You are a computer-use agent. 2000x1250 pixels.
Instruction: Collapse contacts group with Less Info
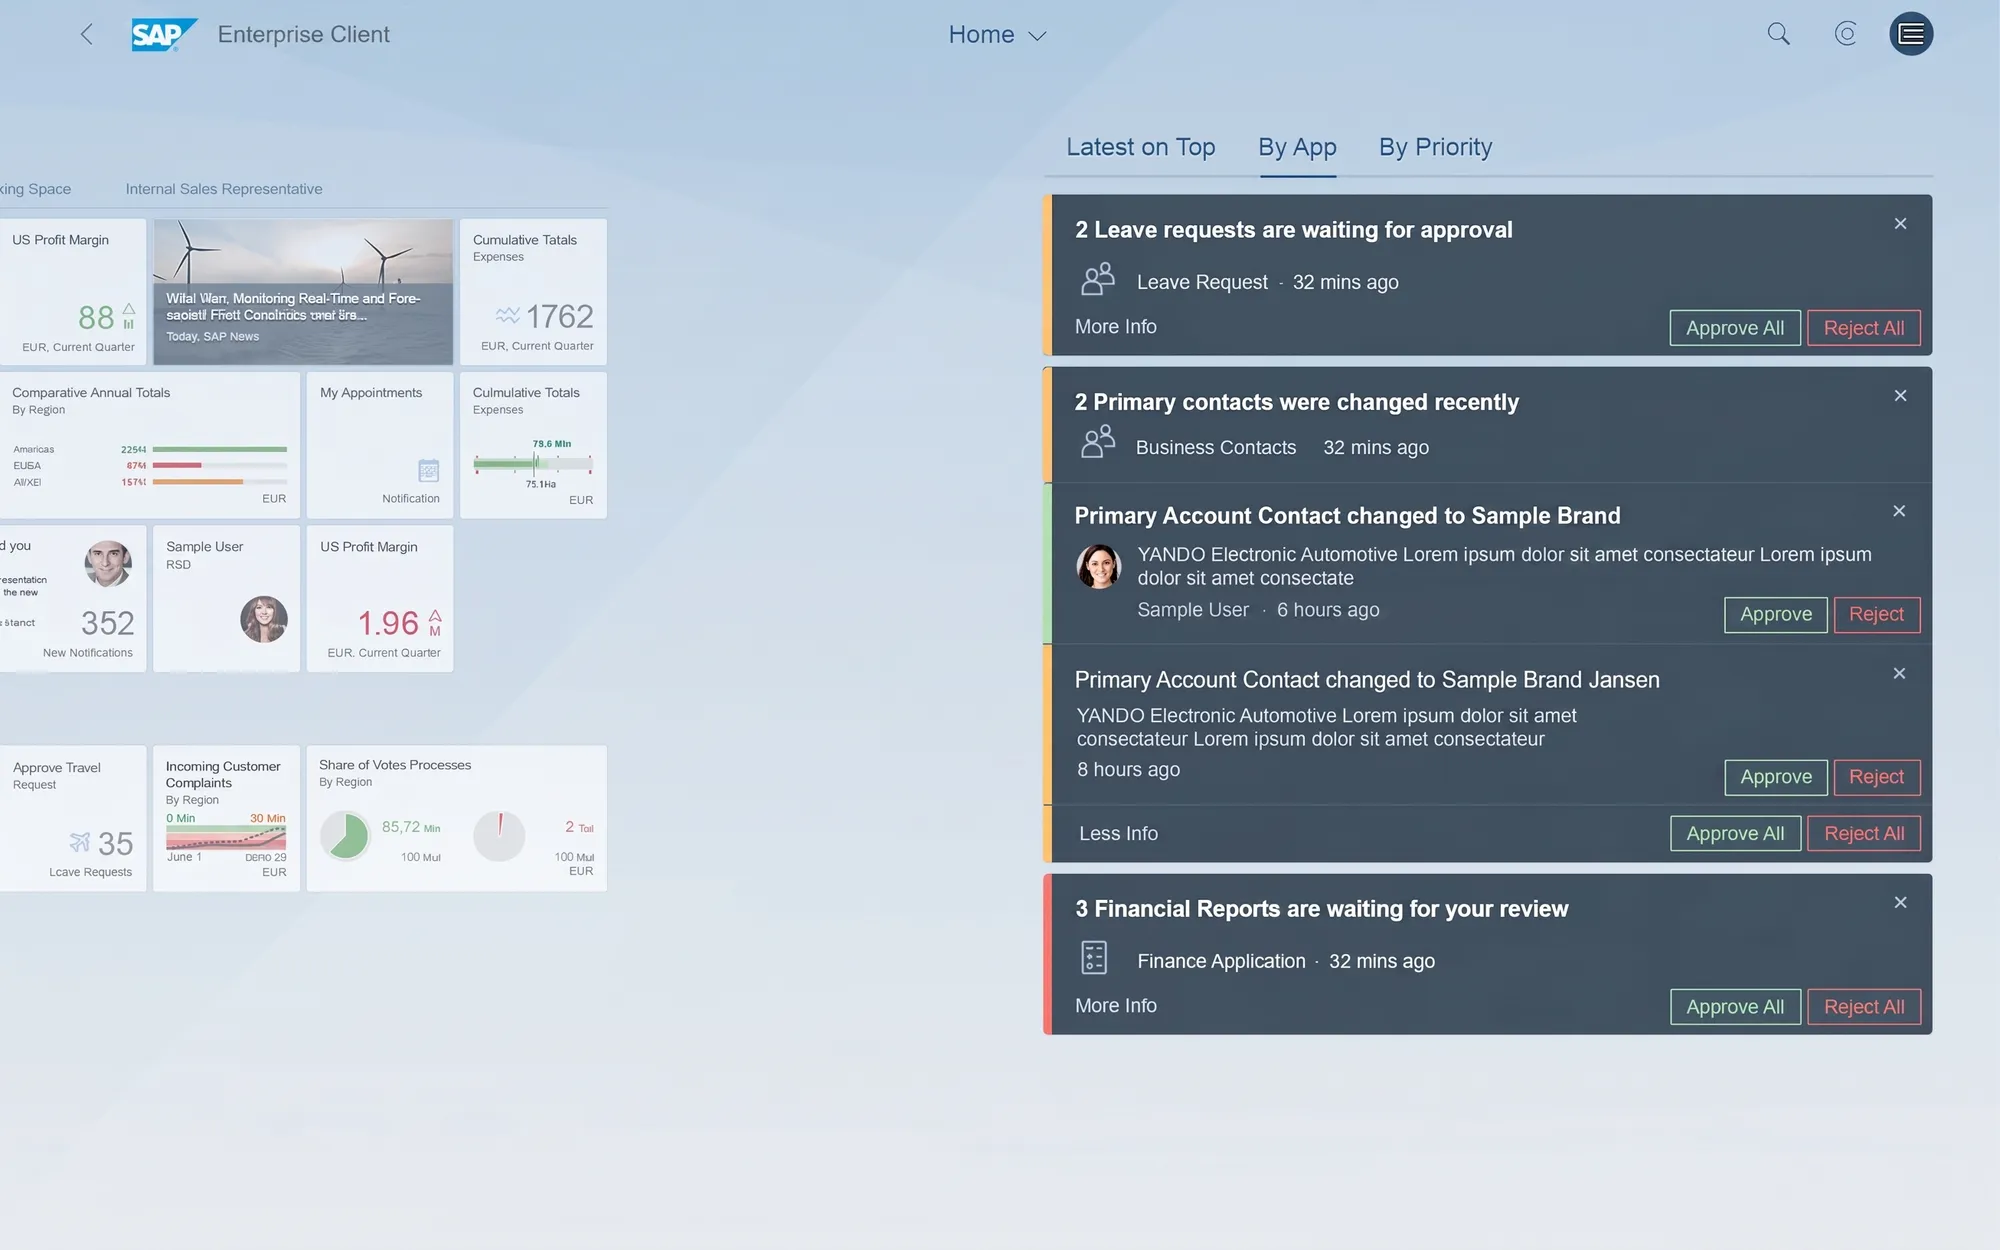tap(1118, 834)
